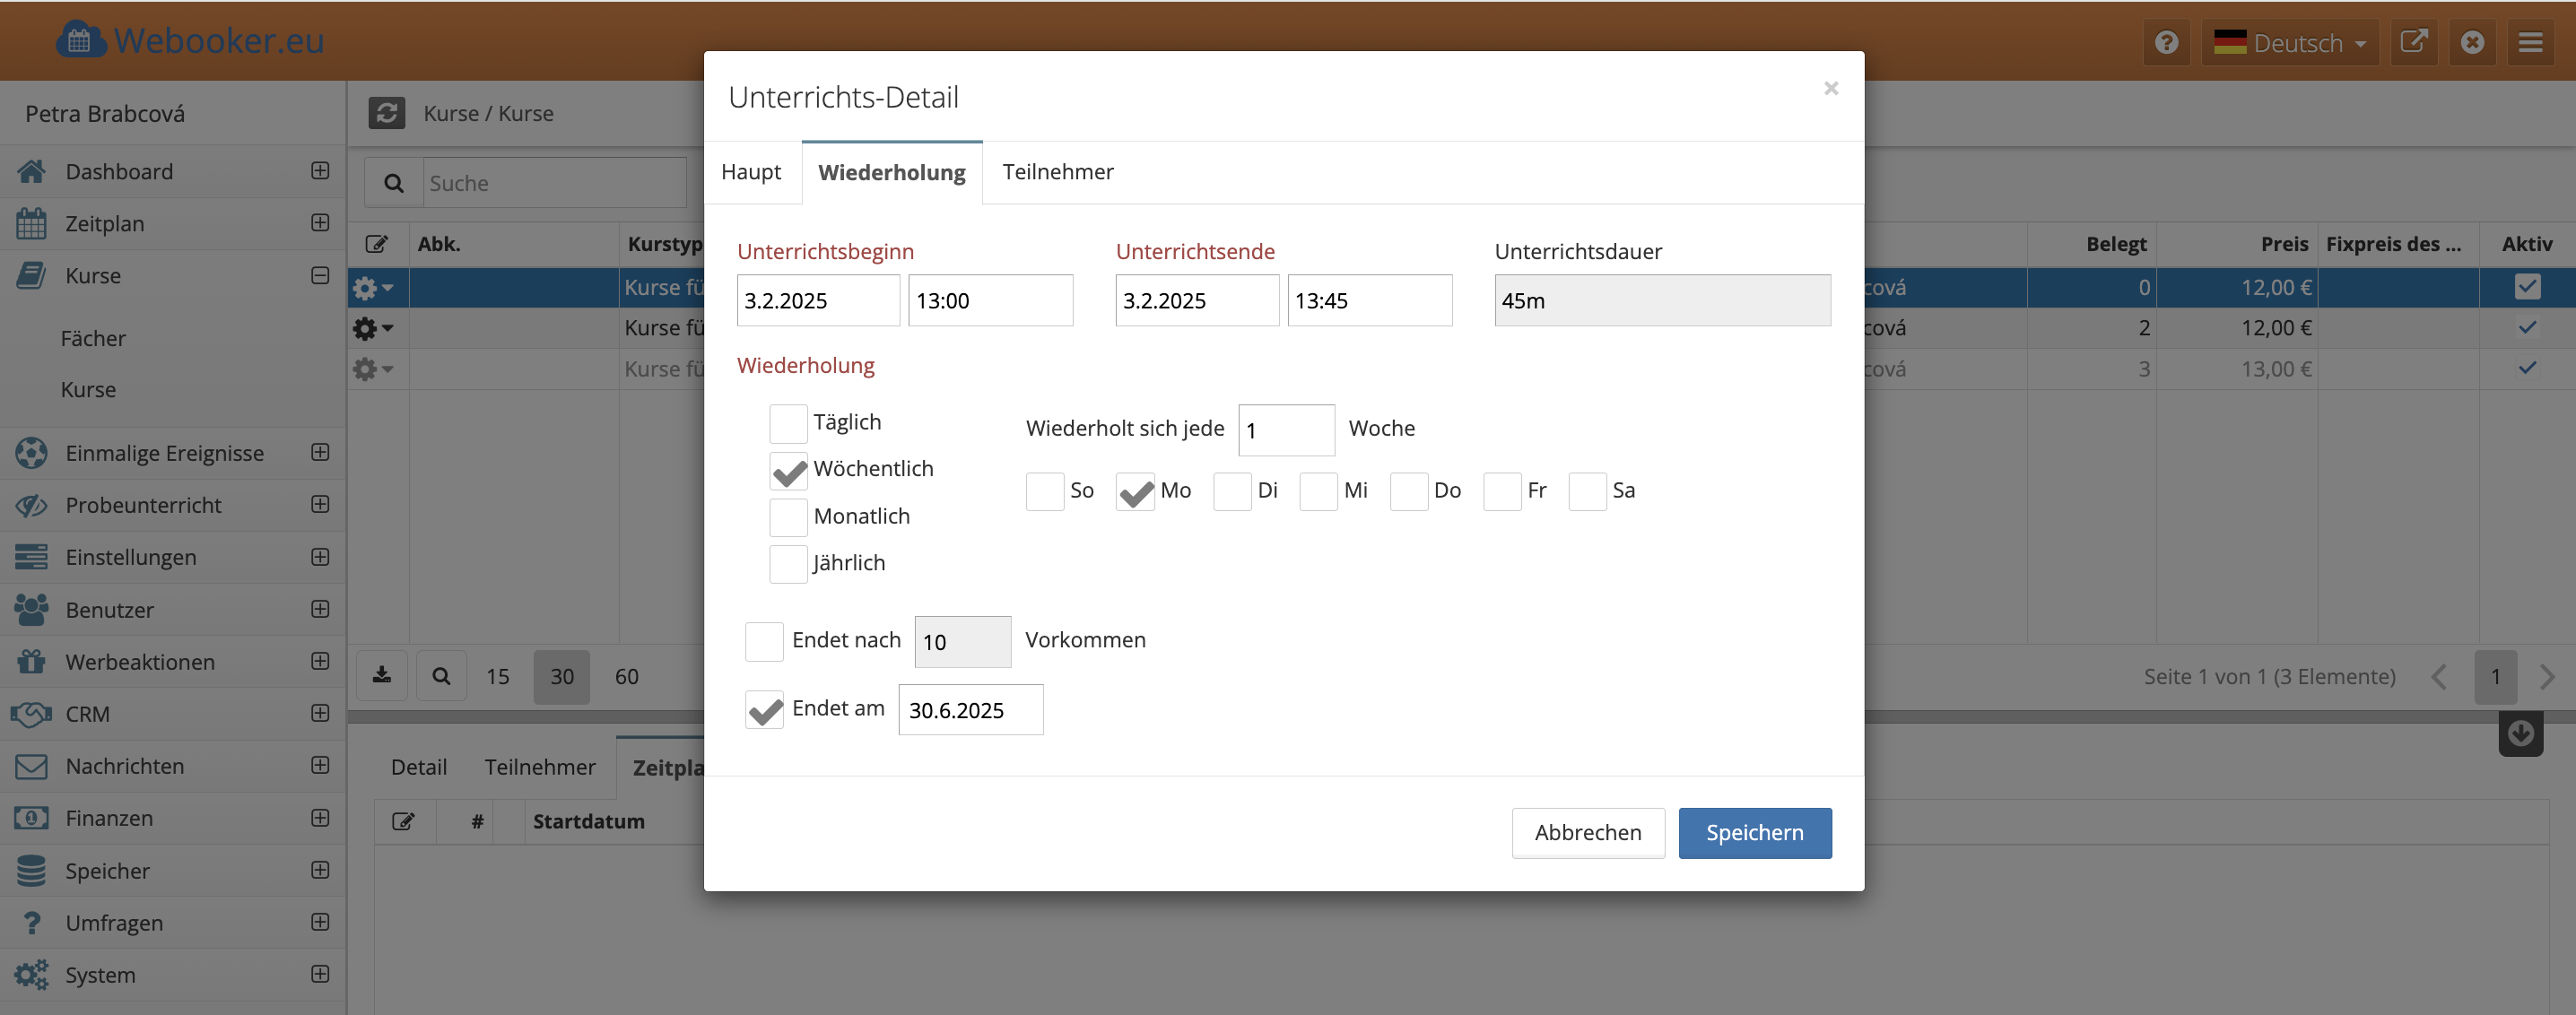Enable the Täglich repetition checkbox
The height and width of the screenshot is (1015, 2576).
788,423
